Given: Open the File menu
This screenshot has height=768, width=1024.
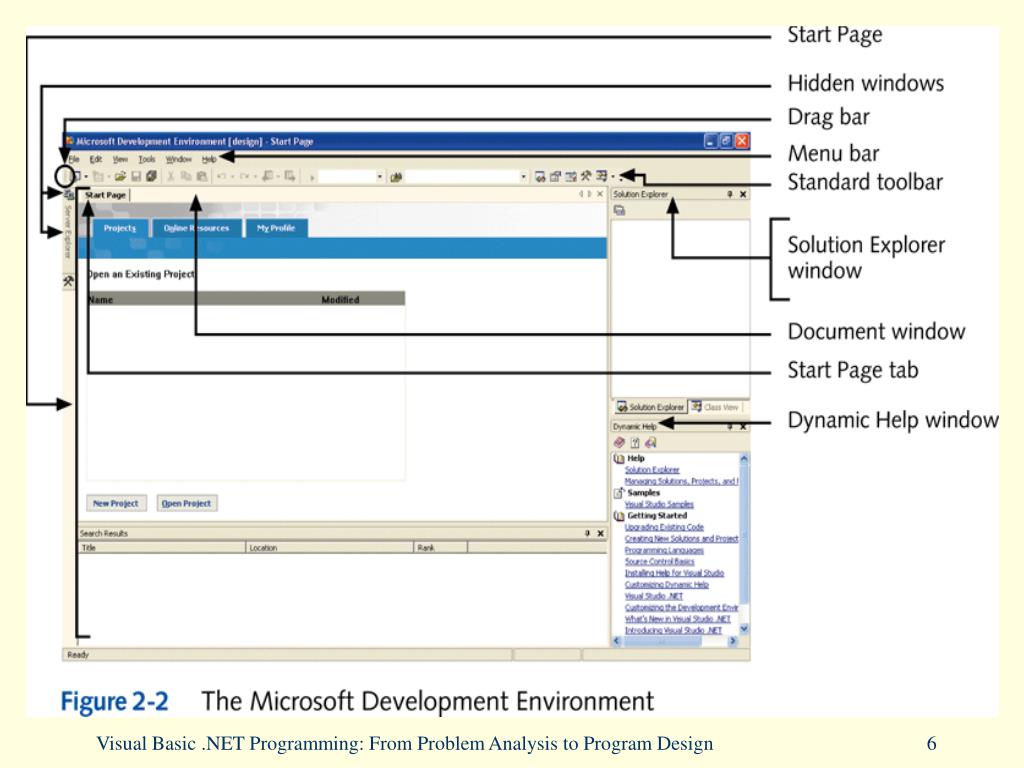Looking at the screenshot, I should click(x=74, y=159).
